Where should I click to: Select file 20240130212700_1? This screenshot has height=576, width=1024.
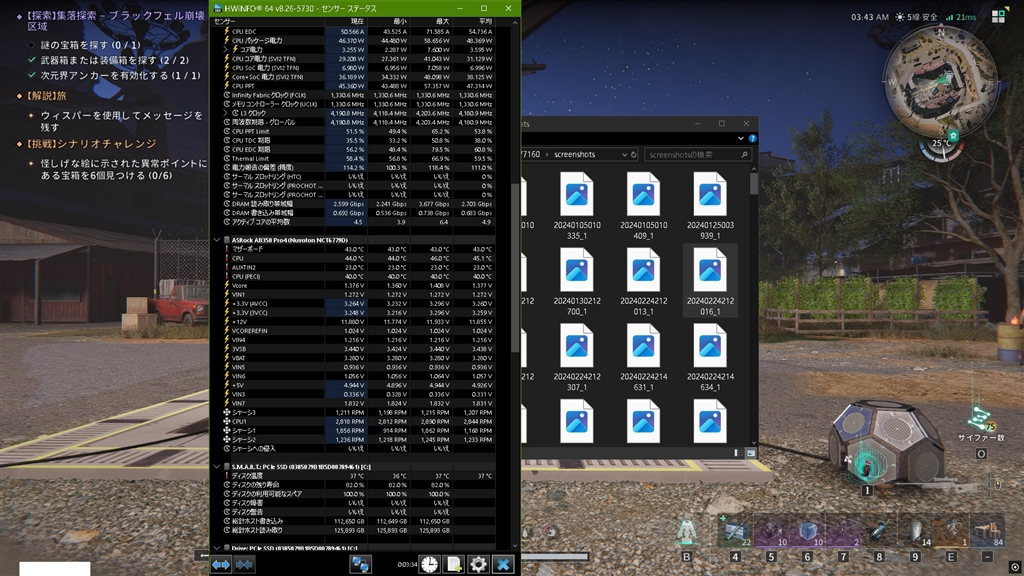coord(577,281)
